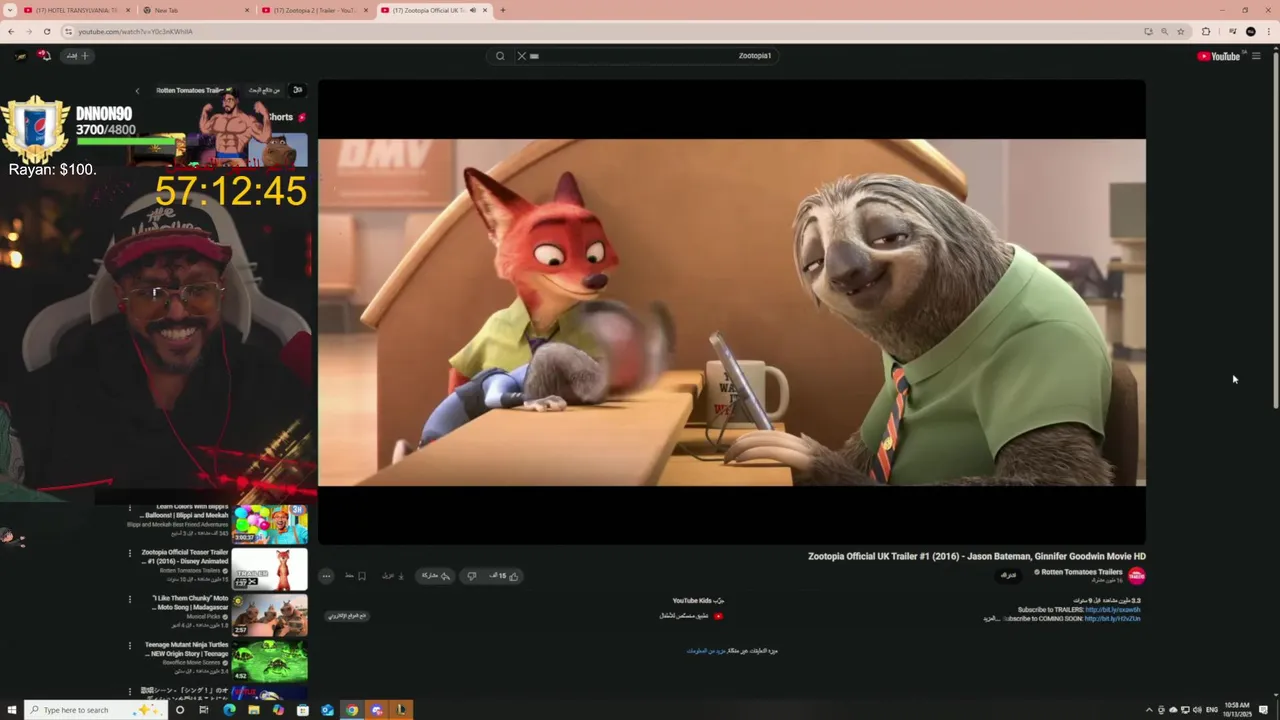Screen dimensions: 1280x720
Task: Click the search magnifier icon
Action: [500, 56]
